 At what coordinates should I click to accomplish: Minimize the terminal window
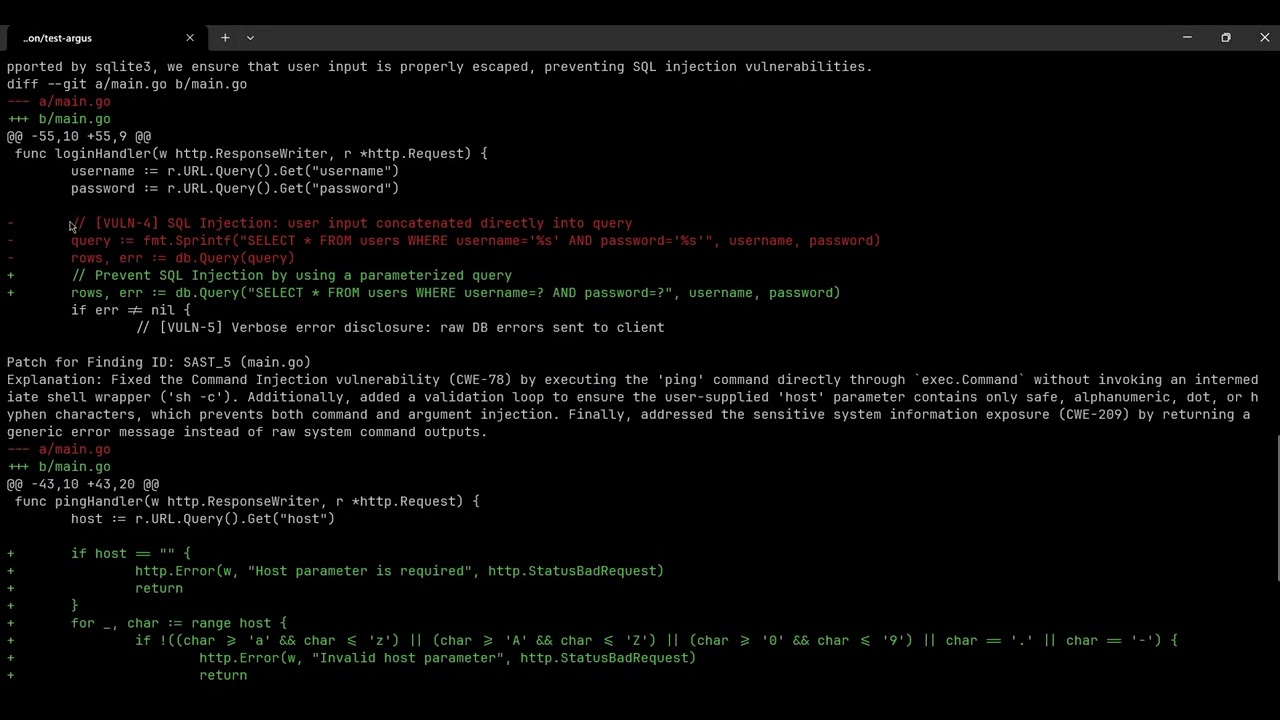(x=1187, y=38)
